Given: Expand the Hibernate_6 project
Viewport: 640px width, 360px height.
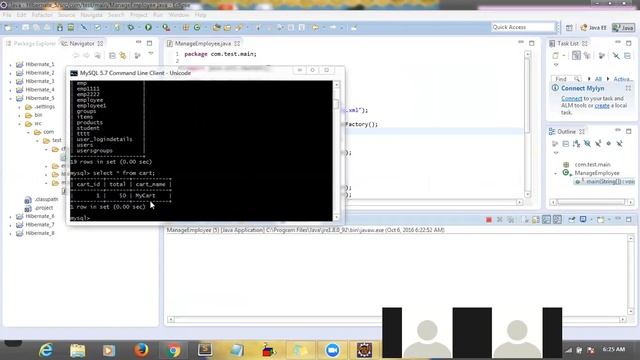Looking at the screenshot, I should pos(10,216).
